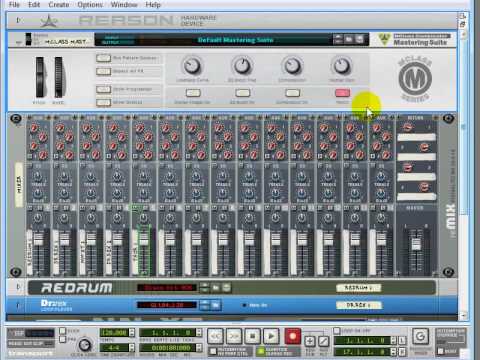This screenshot has height=360, width=480.
Task: Click the rack scrollbar down arrow
Action: (x=463, y=315)
